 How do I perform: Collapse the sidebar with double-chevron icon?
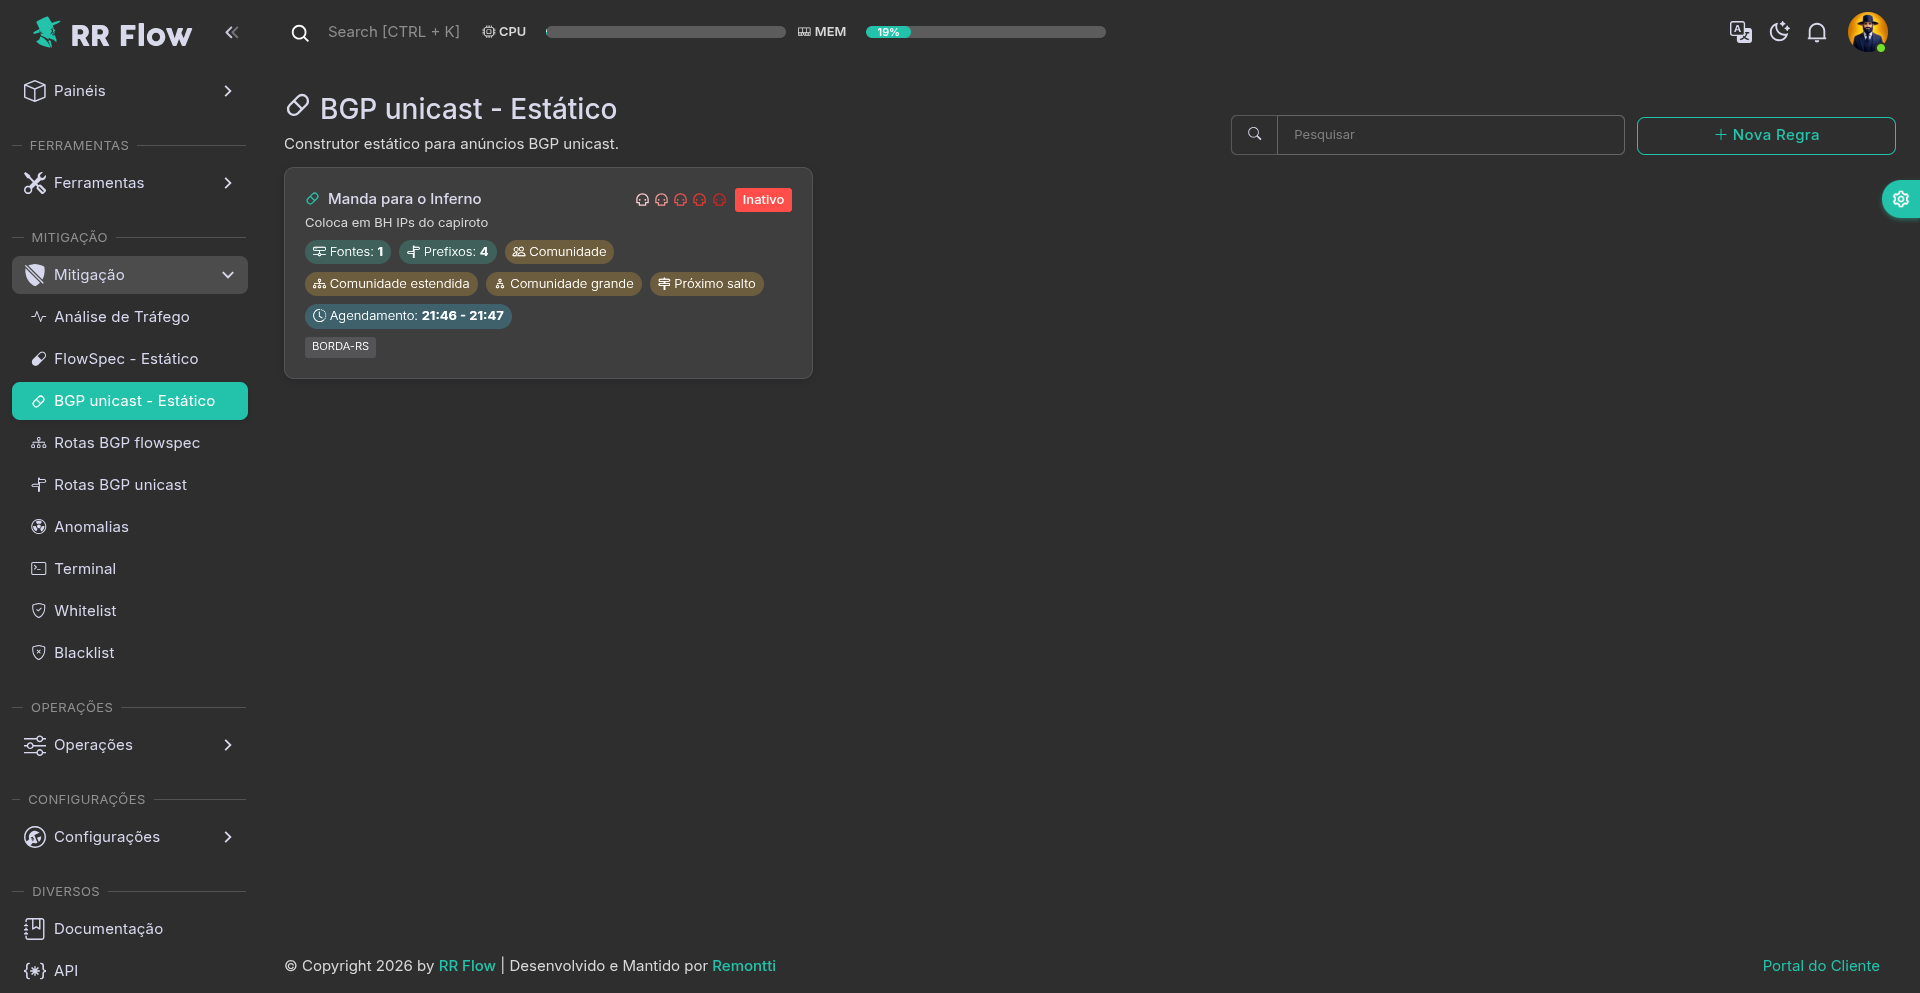[x=232, y=32]
